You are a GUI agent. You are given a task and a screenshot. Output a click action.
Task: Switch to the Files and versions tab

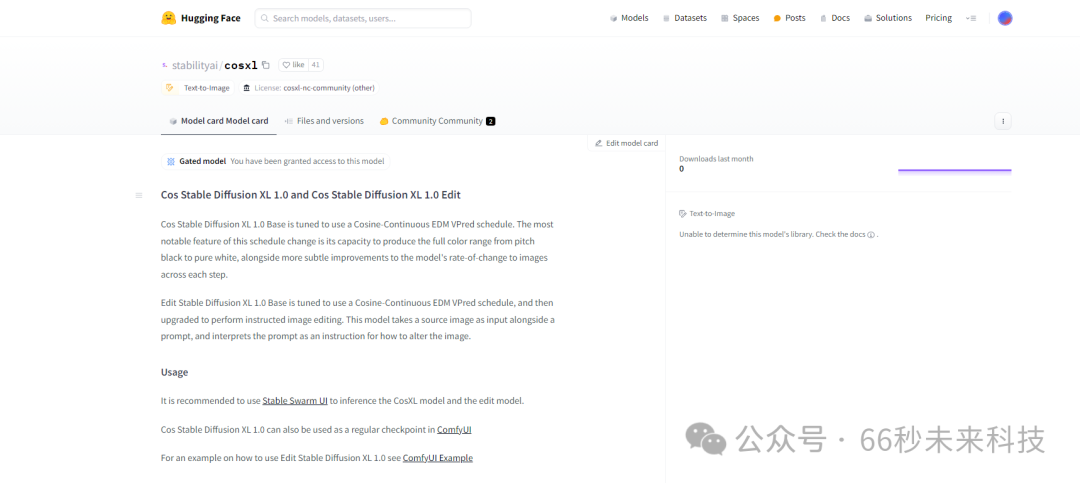click(x=324, y=121)
